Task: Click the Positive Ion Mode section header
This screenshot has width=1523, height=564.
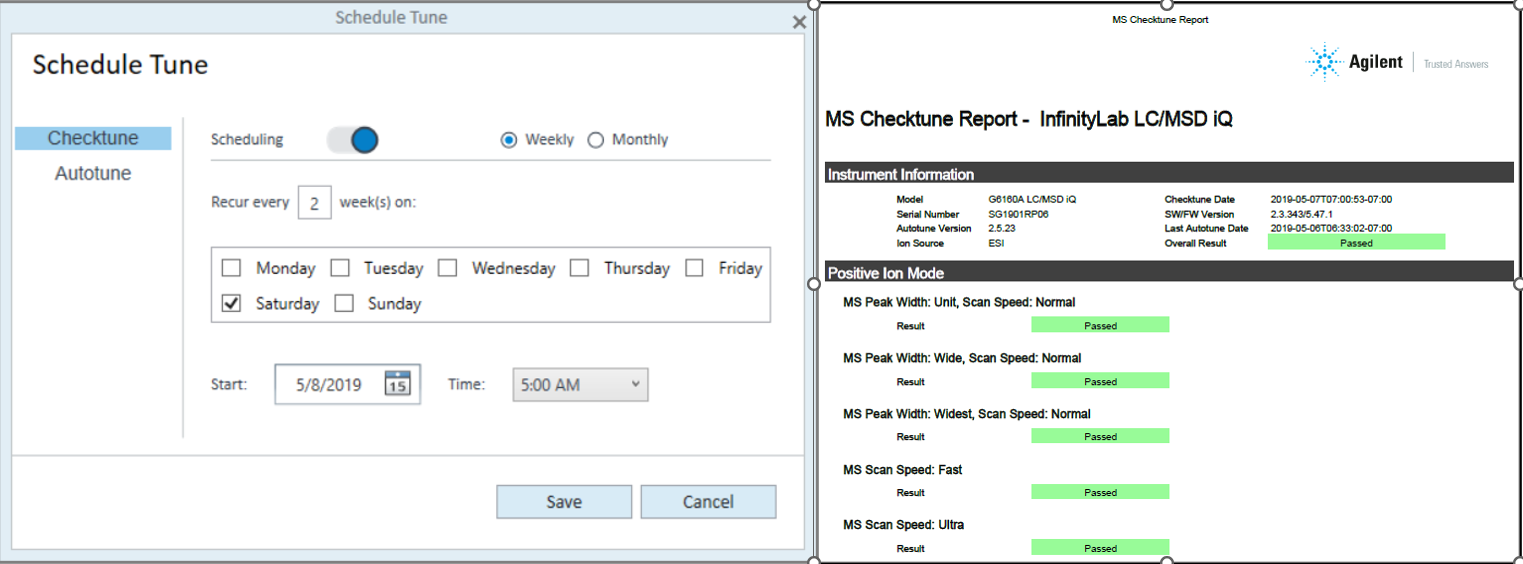Action: [x=1169, y=272]
